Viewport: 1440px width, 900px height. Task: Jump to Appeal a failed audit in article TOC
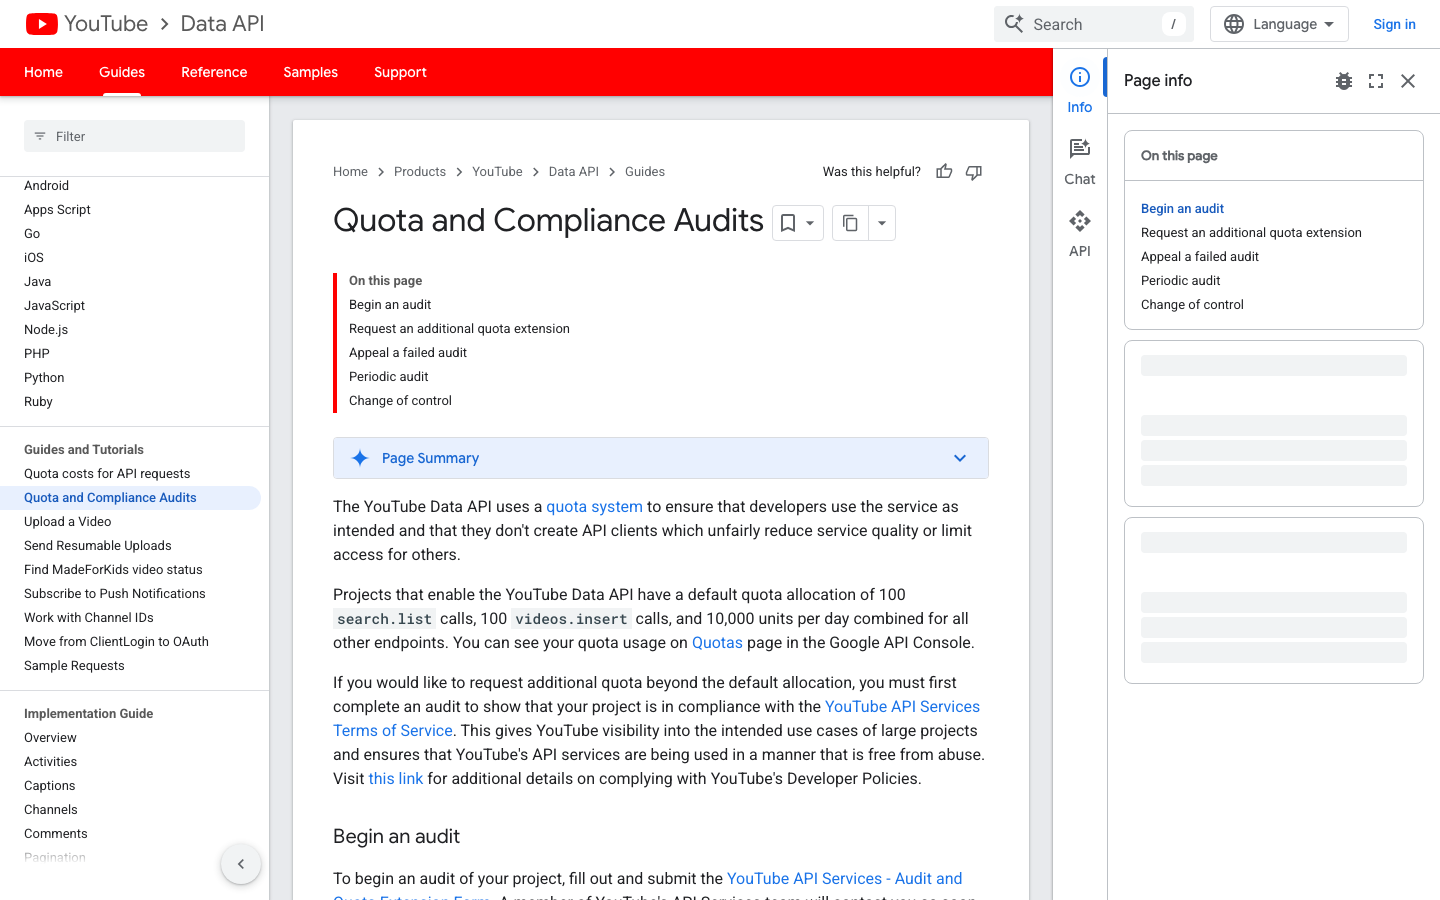click(x=408, y=353)
